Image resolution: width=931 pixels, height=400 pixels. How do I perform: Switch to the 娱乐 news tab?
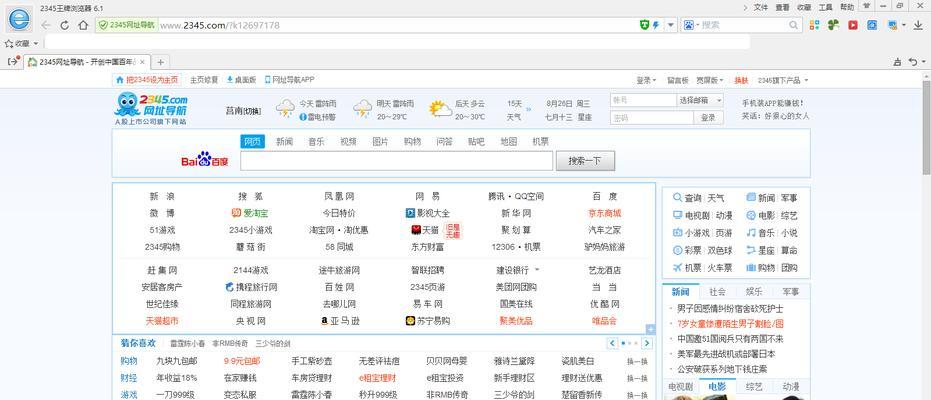[753, 292]
